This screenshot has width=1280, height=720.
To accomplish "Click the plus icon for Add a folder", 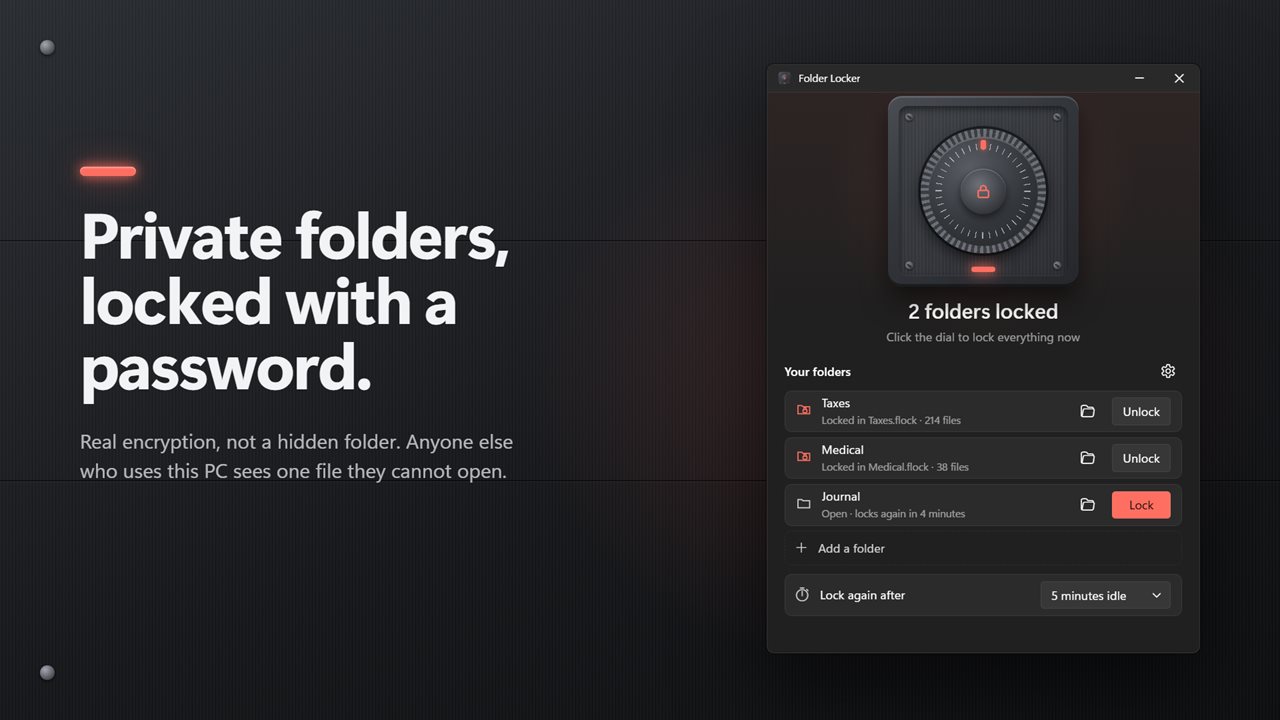I will tap(801, 548).
